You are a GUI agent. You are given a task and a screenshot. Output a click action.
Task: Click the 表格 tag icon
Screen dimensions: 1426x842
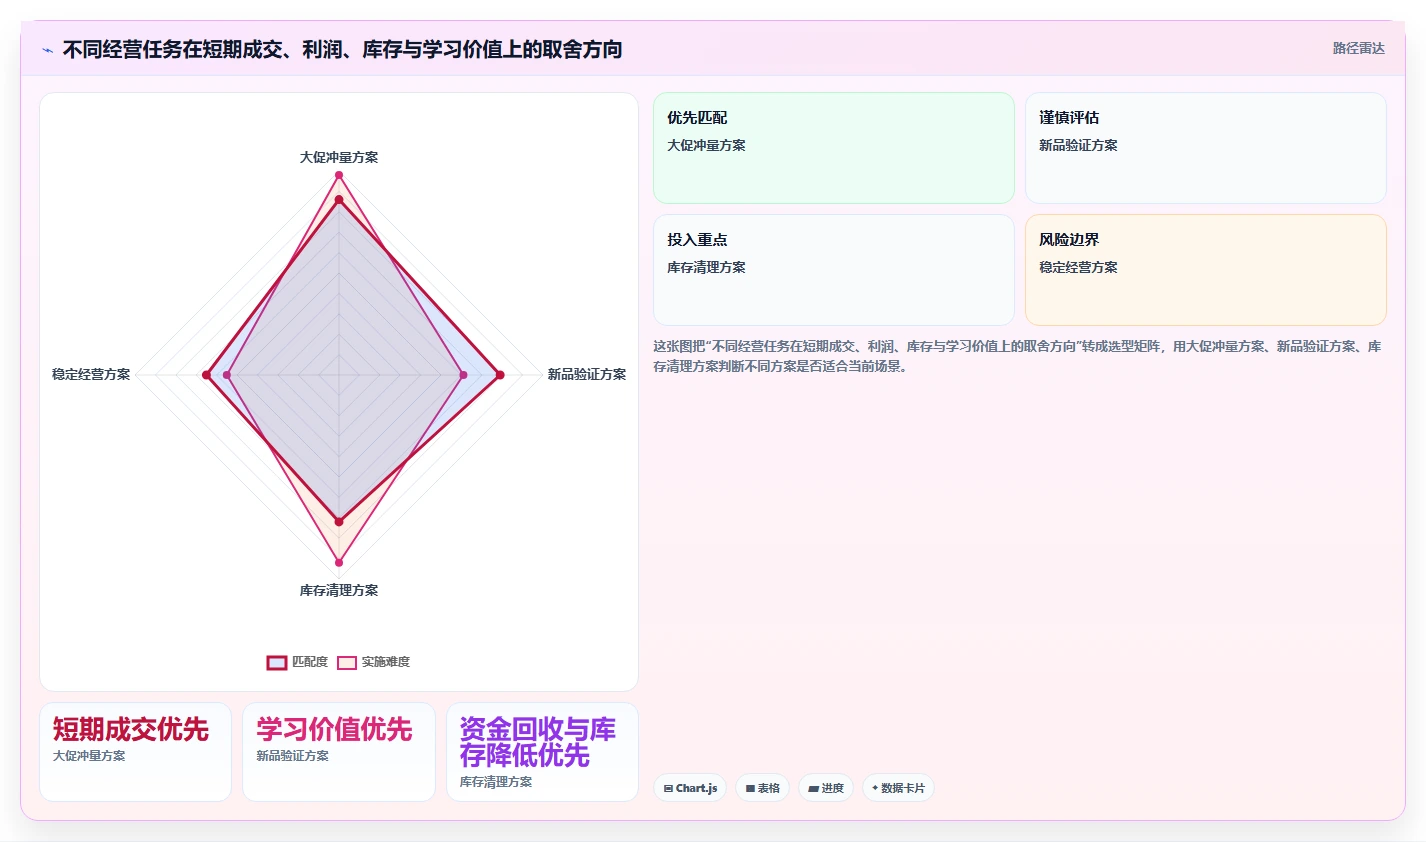[x=750, y=788]
